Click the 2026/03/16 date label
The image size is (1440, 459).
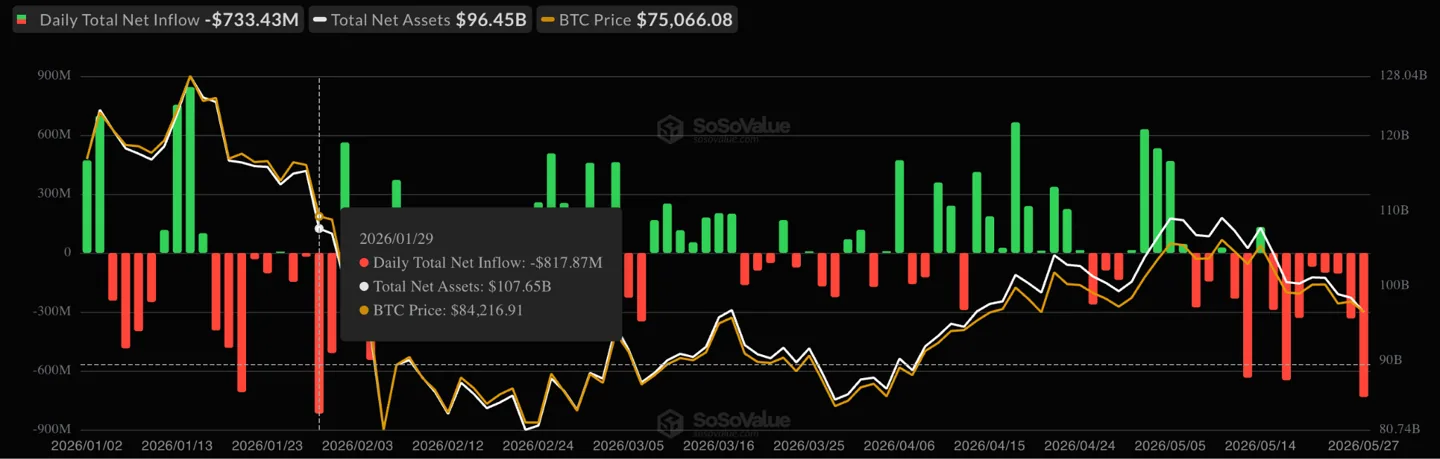719,445
